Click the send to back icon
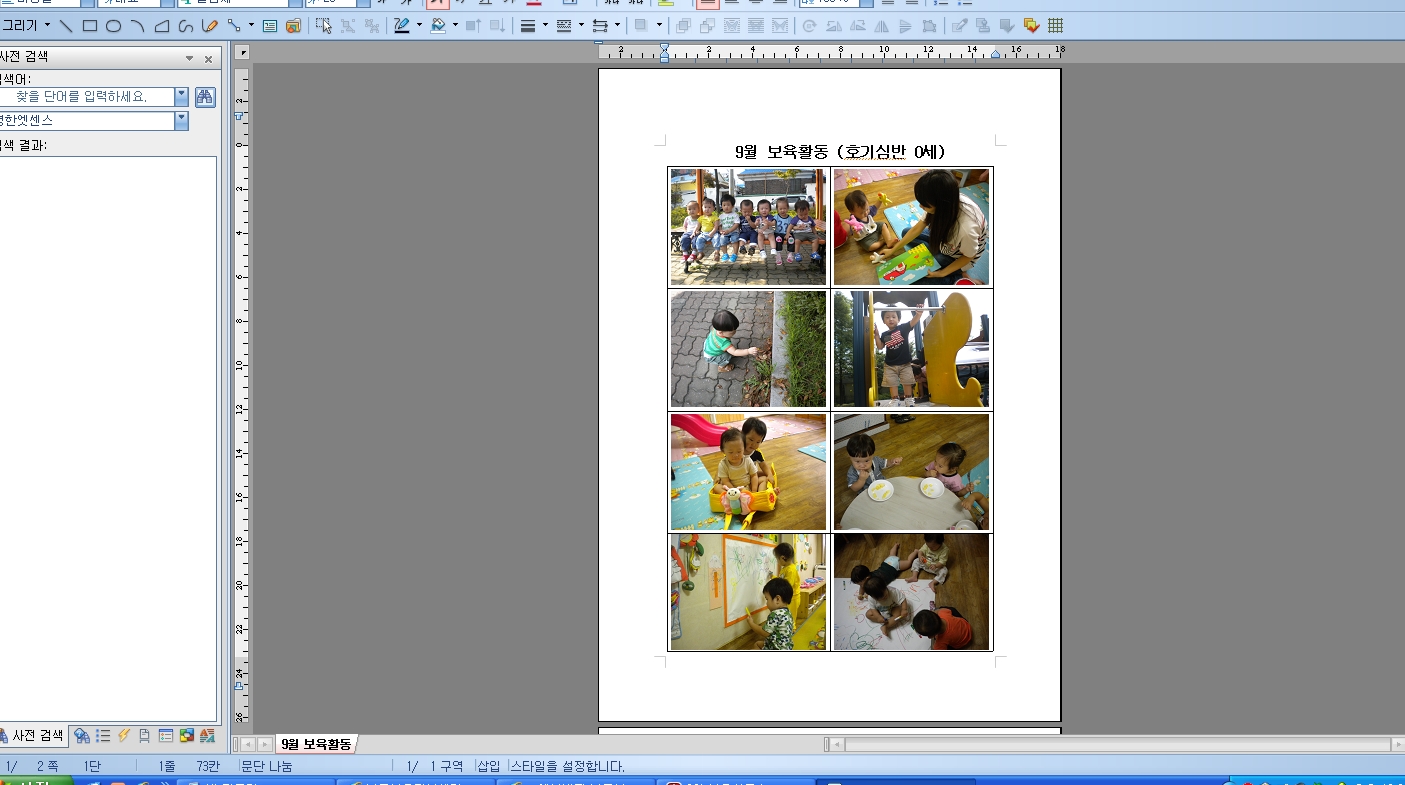Viewport: 1405px width, 785px height. click(708, 26)
